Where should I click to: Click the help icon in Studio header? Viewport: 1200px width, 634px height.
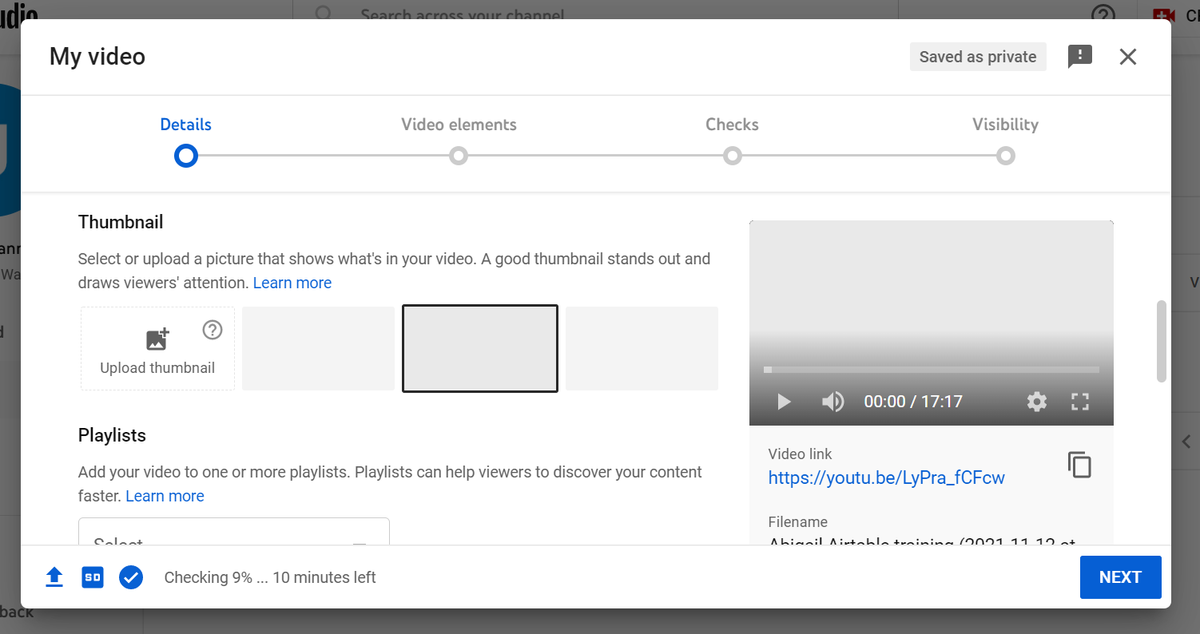click(1103, 15)
